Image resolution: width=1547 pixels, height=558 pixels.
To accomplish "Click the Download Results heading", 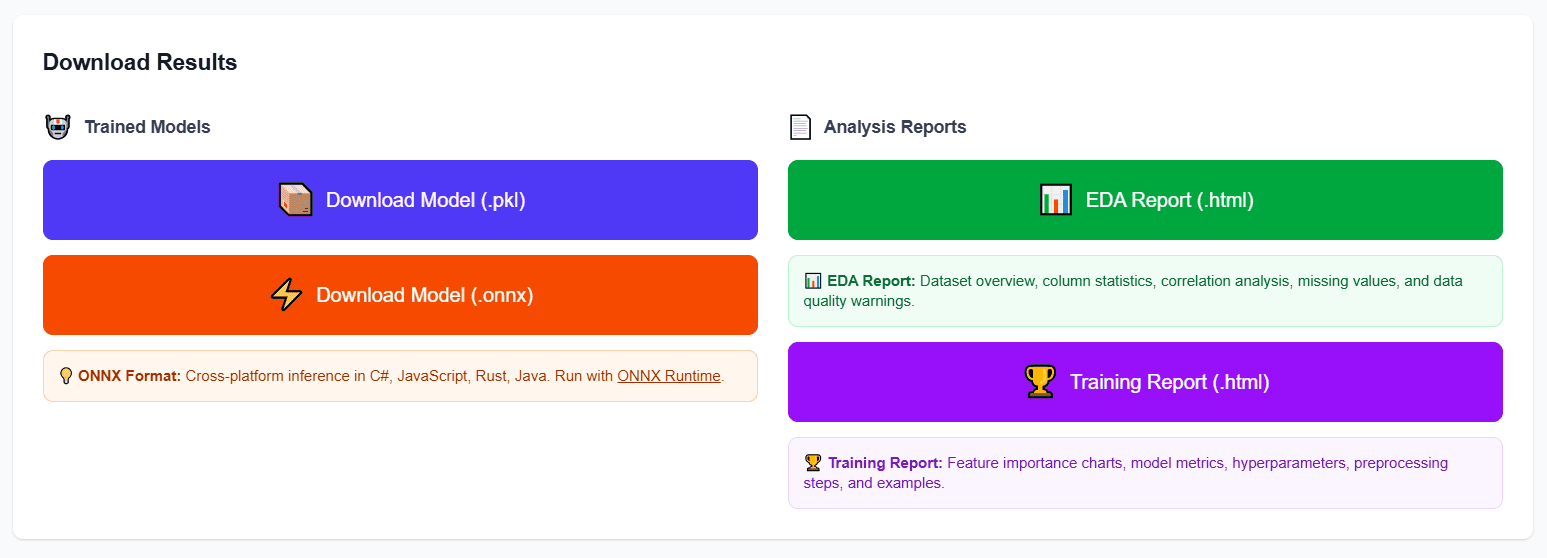I will coord(140,62).
